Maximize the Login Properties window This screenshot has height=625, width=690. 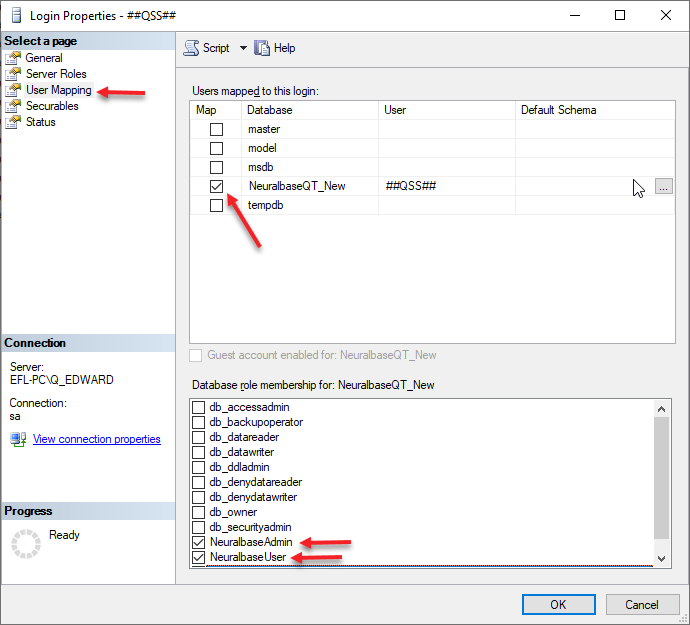(x=620, y=15)
